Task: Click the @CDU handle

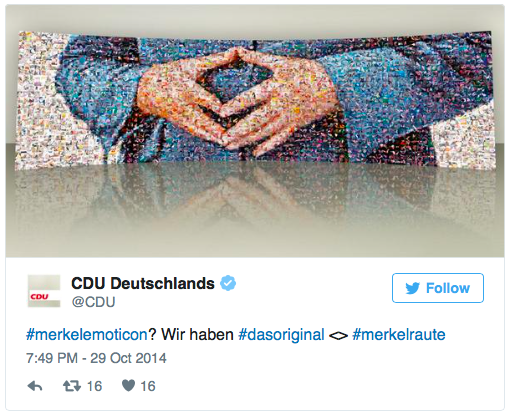Action: pyautogui.click(x=93, y=302)
